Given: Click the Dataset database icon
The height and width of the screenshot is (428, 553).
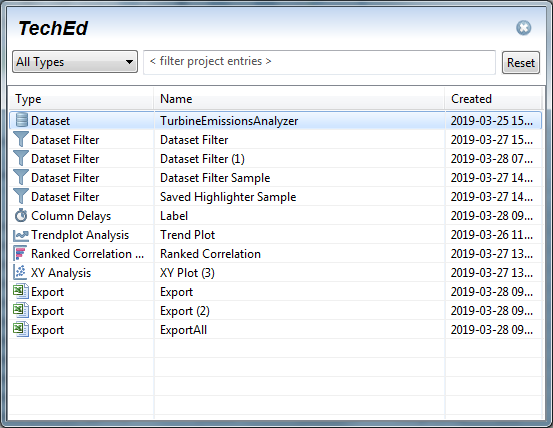Looking at the screenshot, I should [x=22, y=120].
